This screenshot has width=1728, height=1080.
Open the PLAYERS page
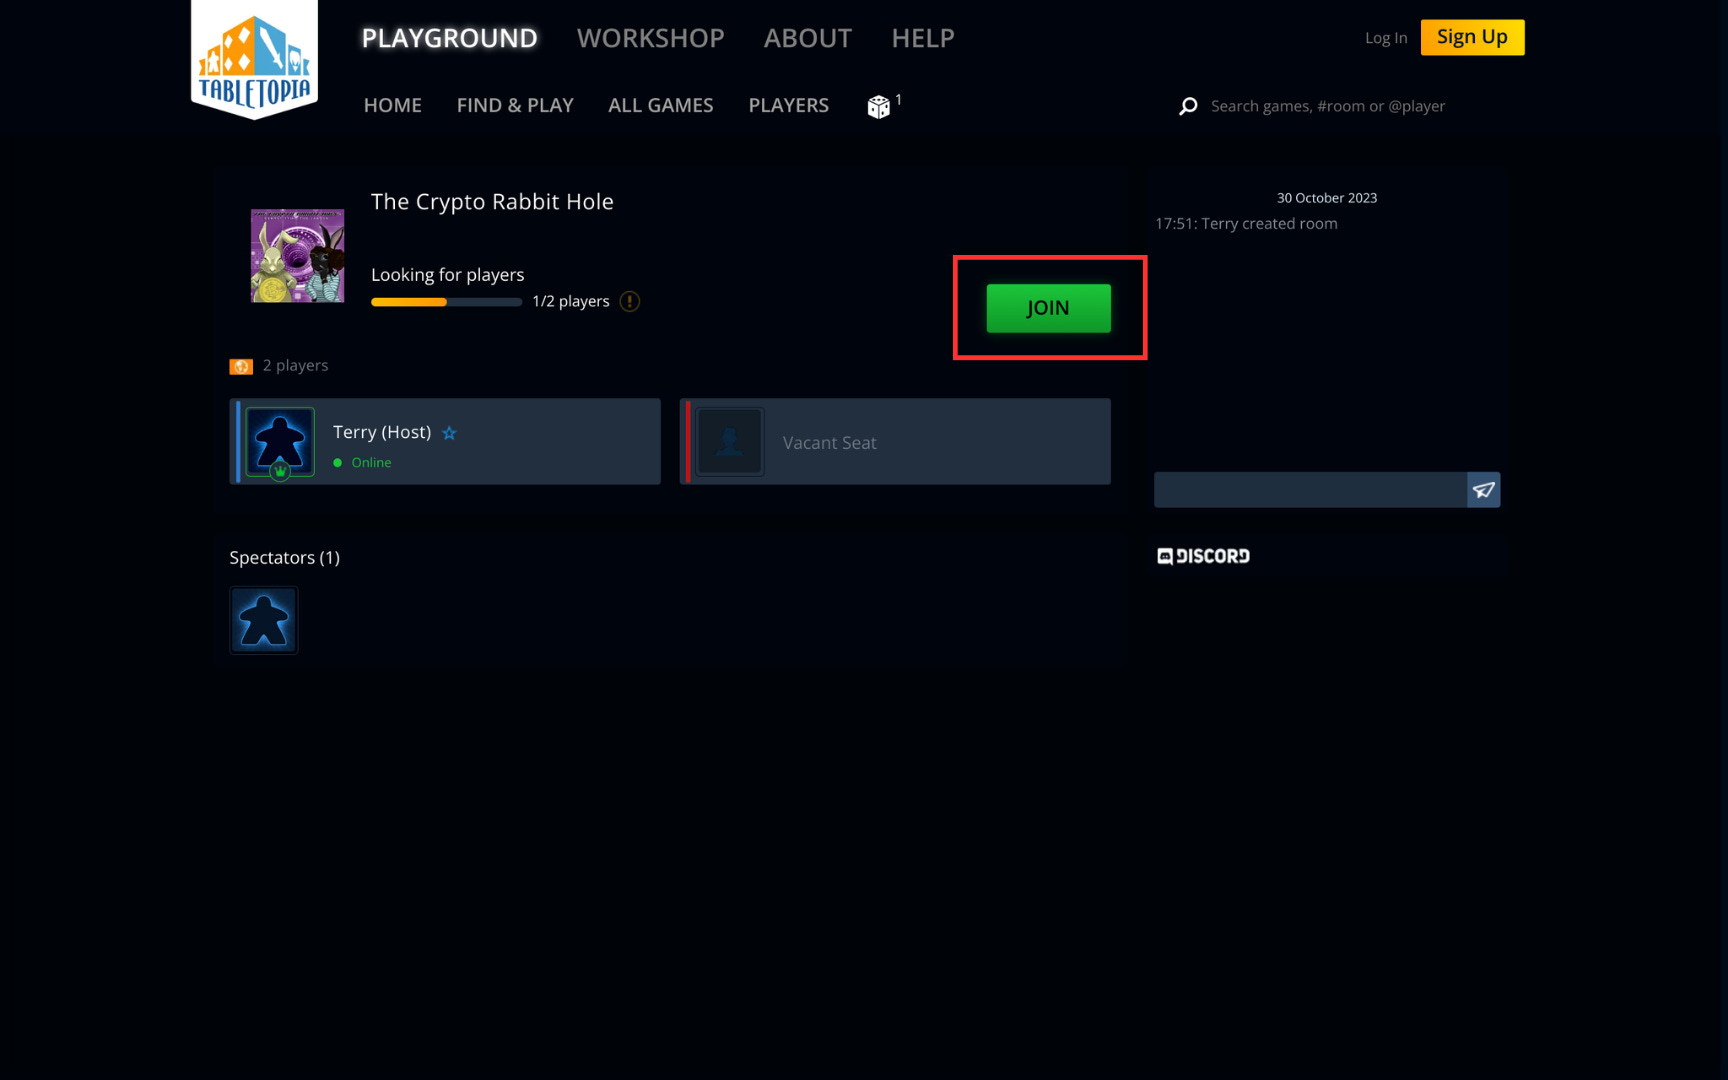788,105
